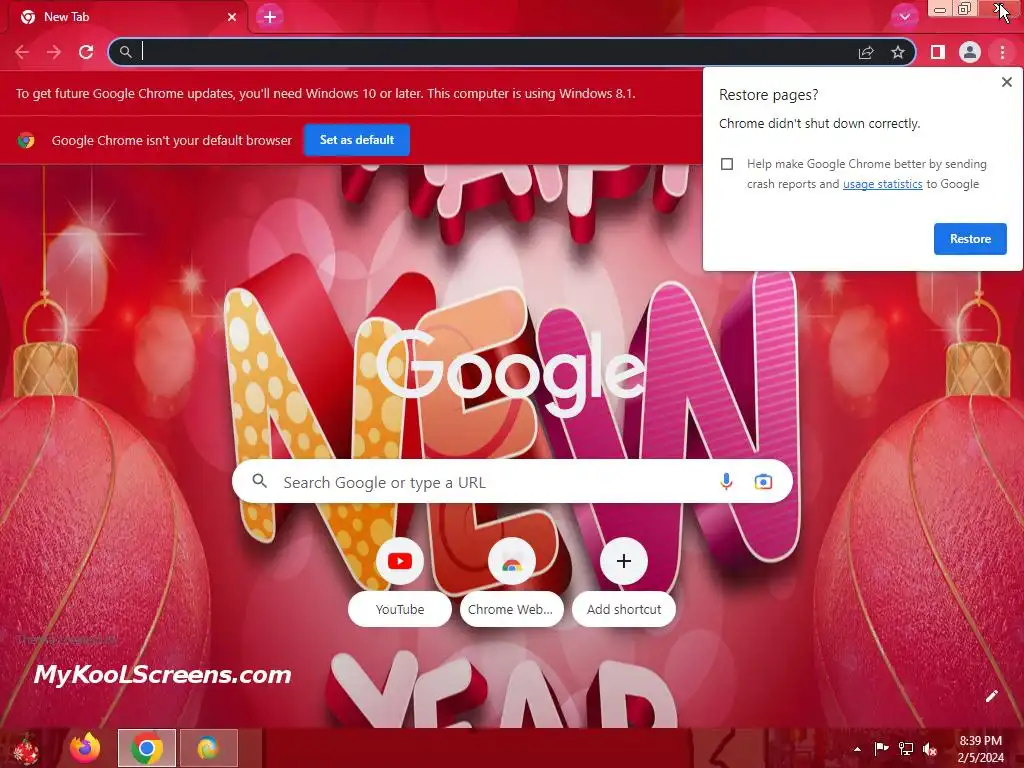Viewport: 1024px width, 768px height.
Task: Expand the tab search dropdown
Action: (x=904, y=17)
